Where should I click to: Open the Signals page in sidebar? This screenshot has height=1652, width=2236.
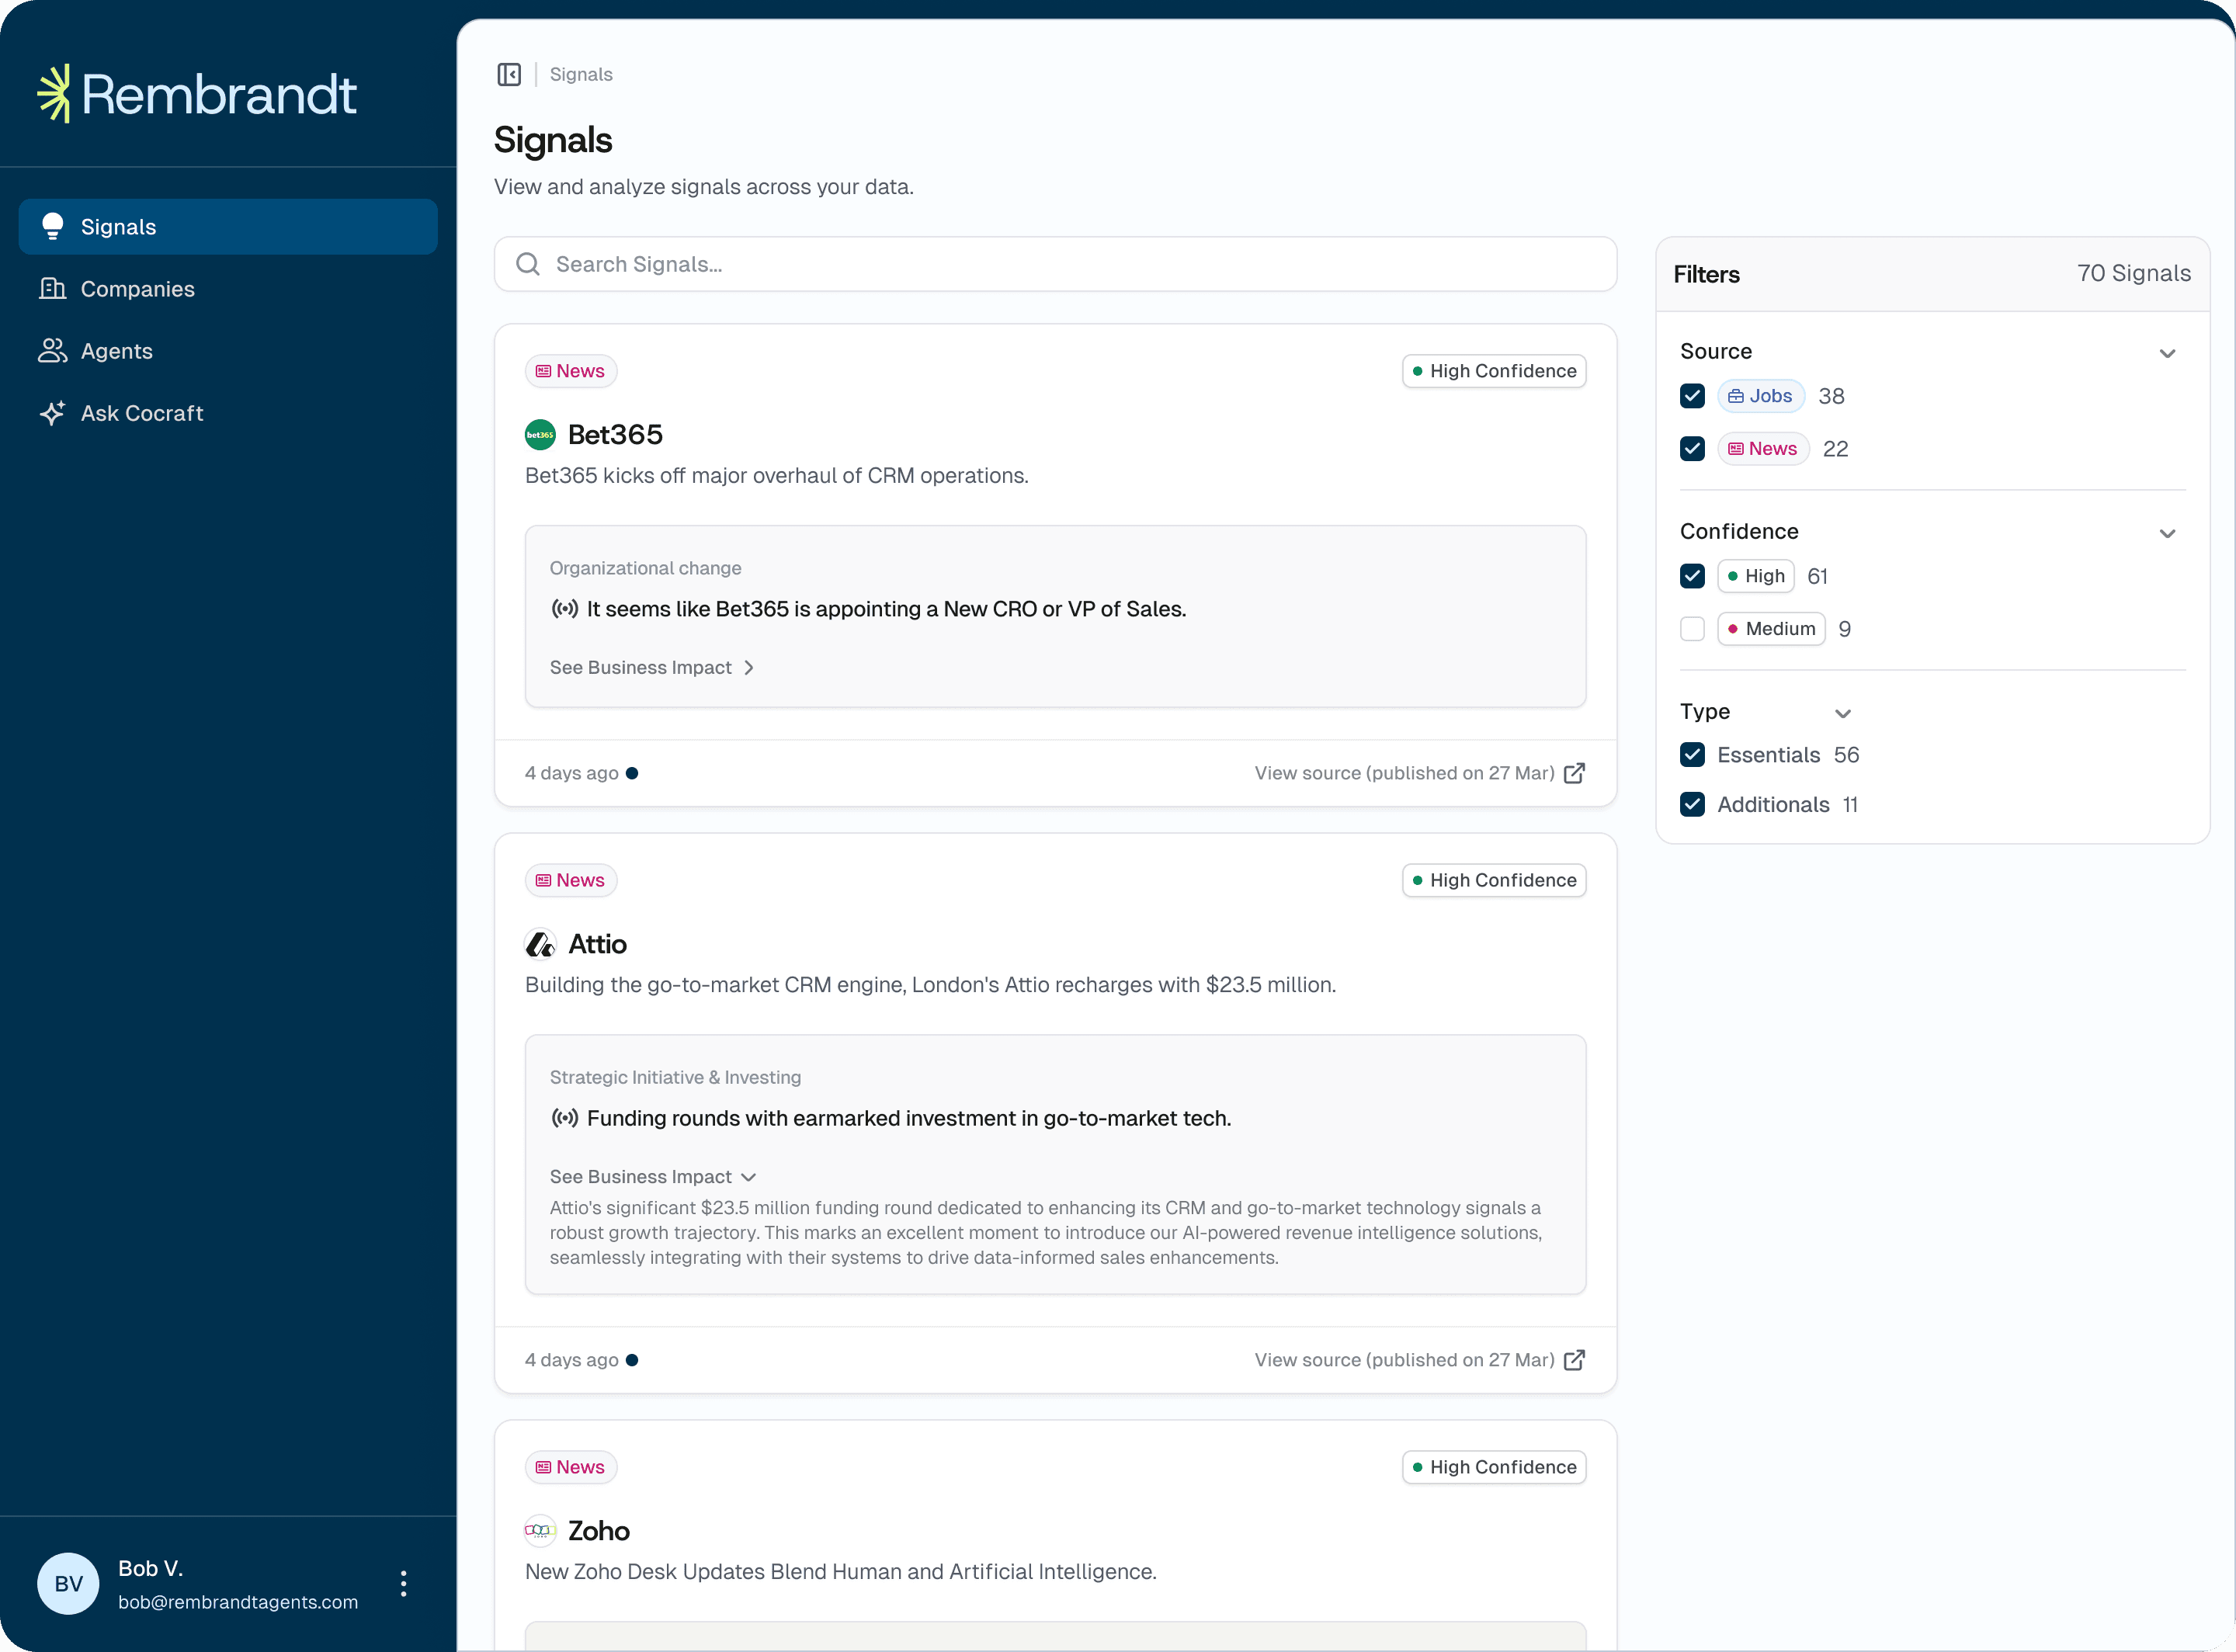tap(228, 227)
